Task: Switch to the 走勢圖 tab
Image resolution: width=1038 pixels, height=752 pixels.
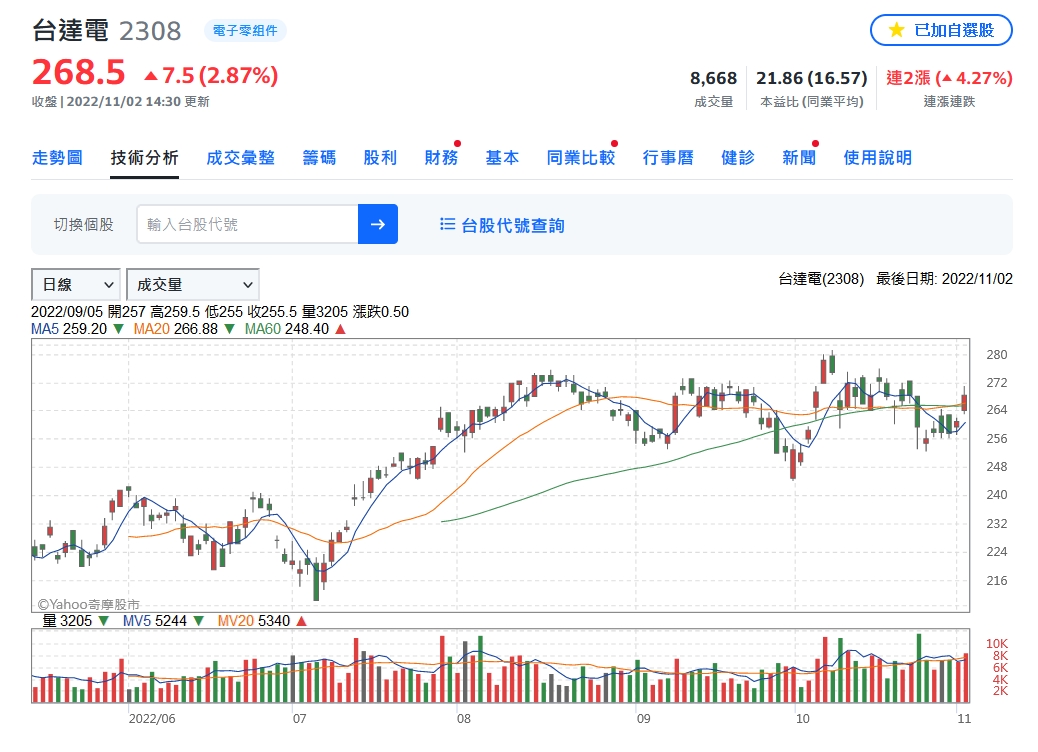Action: [57, 158]
